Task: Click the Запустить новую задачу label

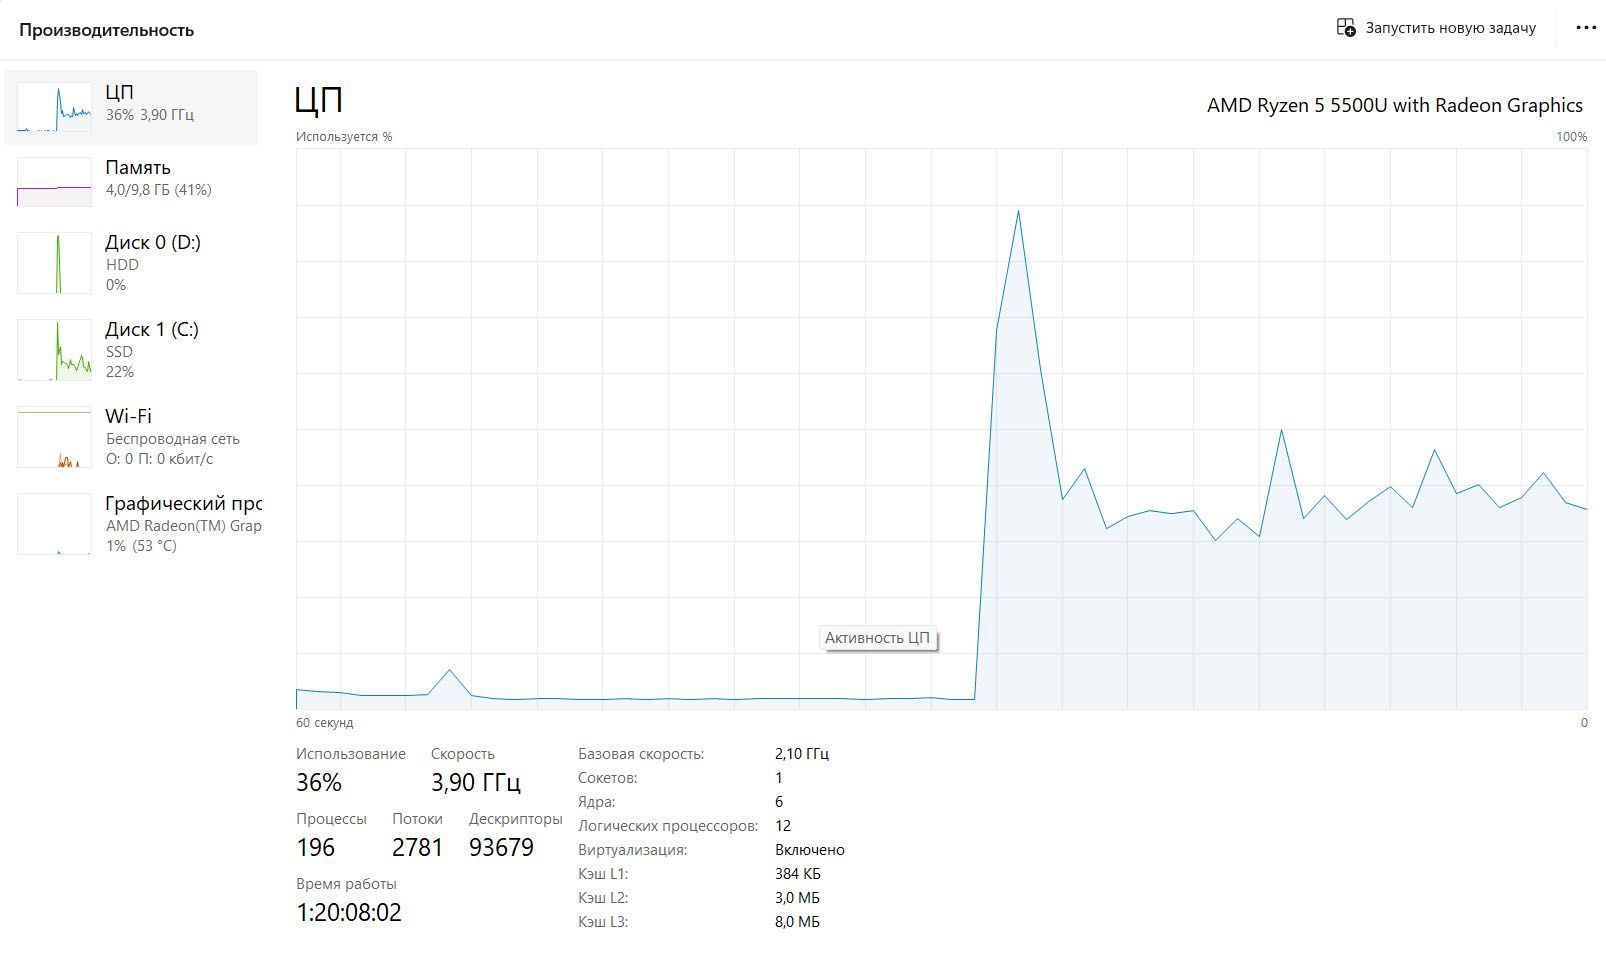Action: 1450,28
